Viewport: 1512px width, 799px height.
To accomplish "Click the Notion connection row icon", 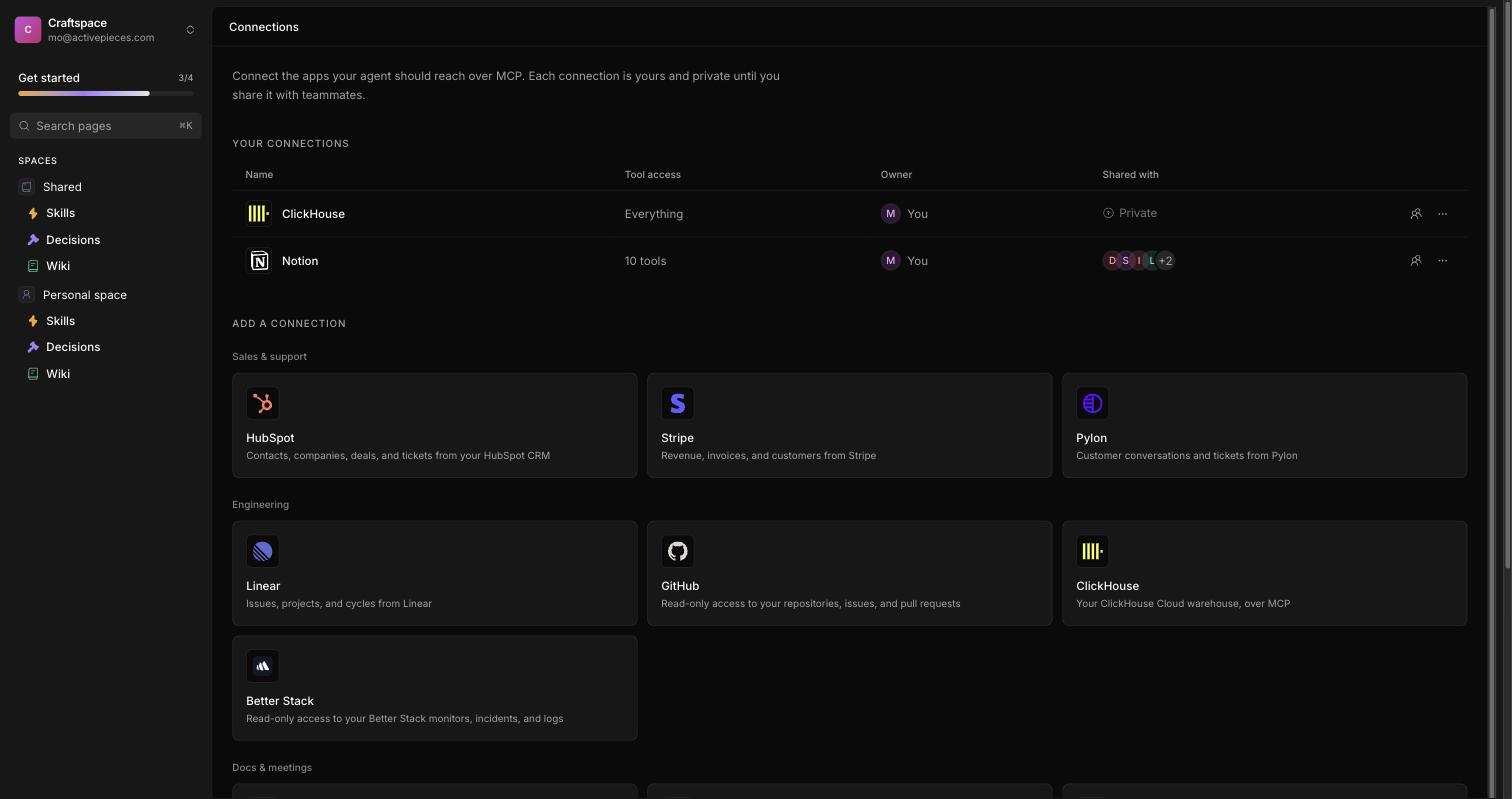I will tap(259, 261).
